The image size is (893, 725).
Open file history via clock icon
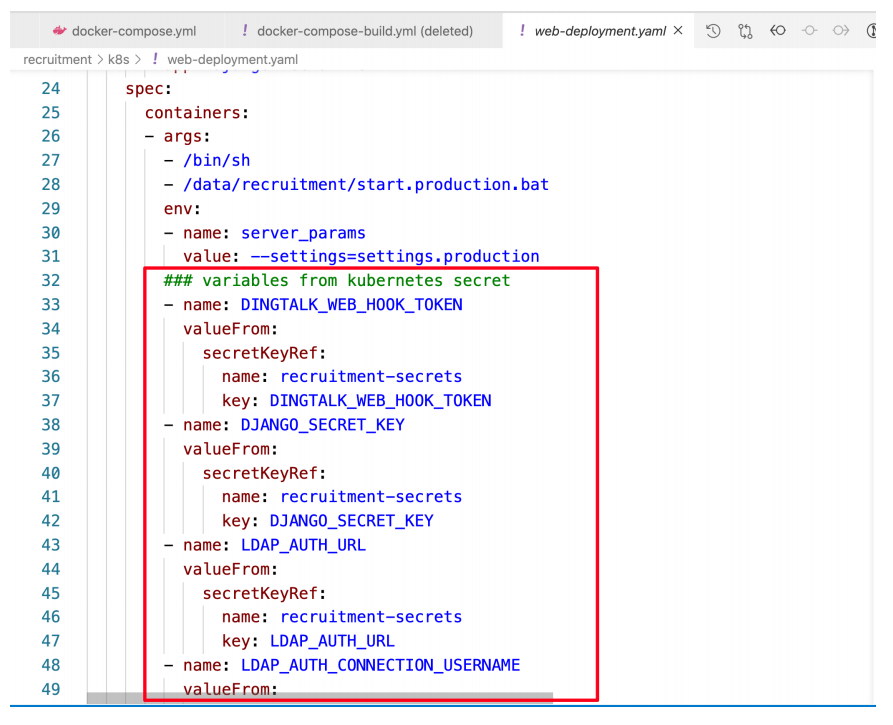(713, 31)
